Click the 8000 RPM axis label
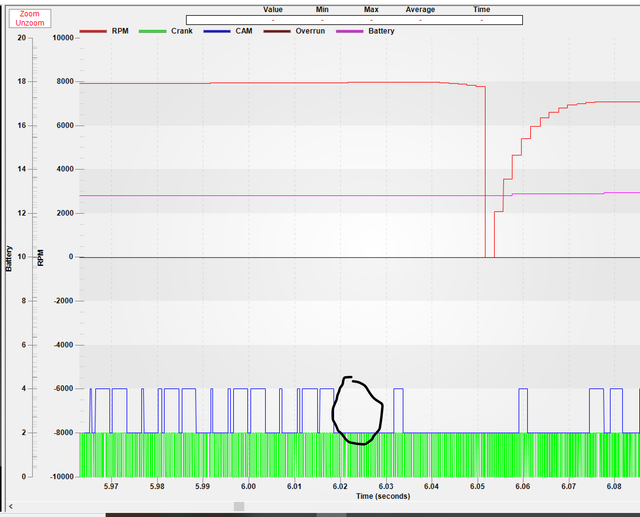The image size is (640, 517). (65, 82)
